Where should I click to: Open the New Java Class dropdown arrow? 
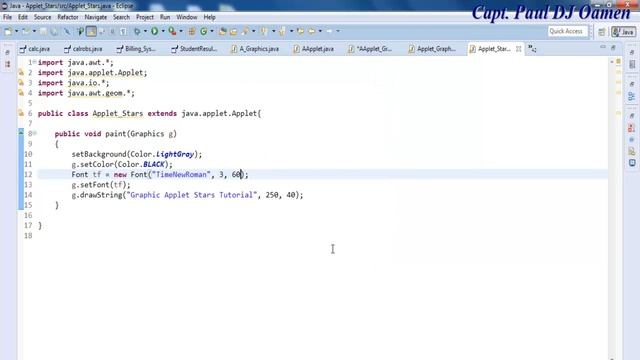pyautogui.click(x=212, y=31)
